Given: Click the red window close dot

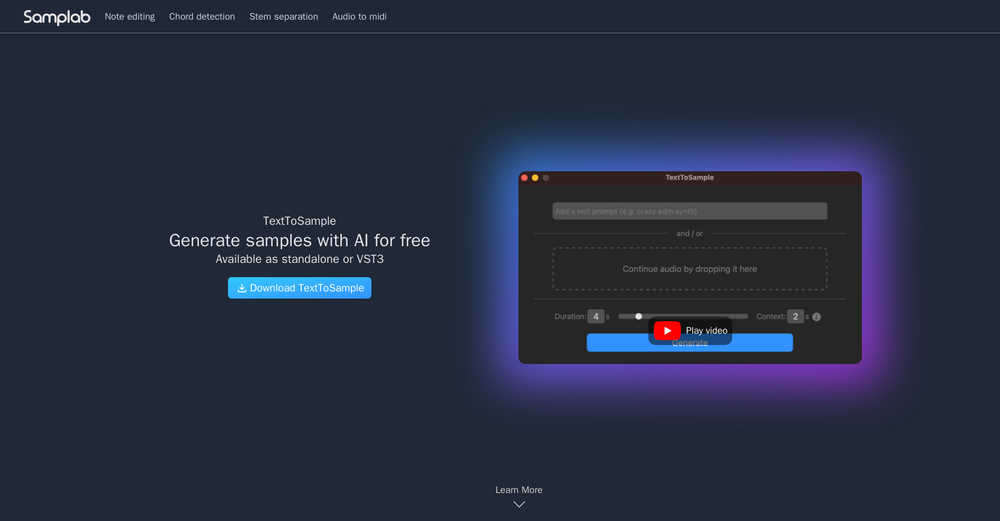Looking at the screenshot, I should pos(524,178).
